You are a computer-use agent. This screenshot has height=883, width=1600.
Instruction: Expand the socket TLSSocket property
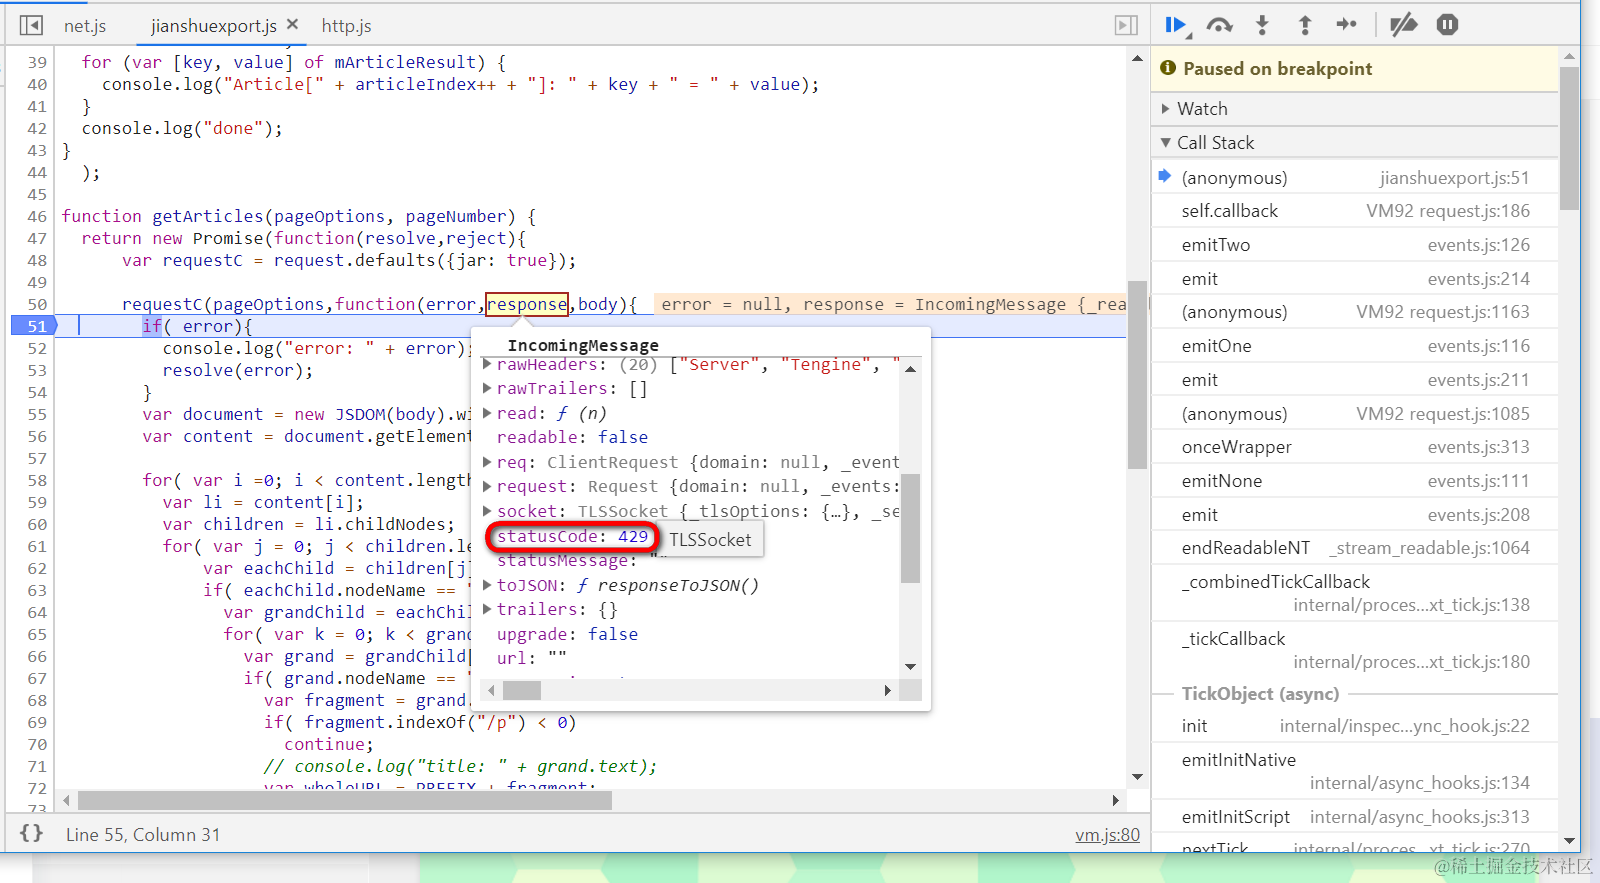click(x=488, y=511)
